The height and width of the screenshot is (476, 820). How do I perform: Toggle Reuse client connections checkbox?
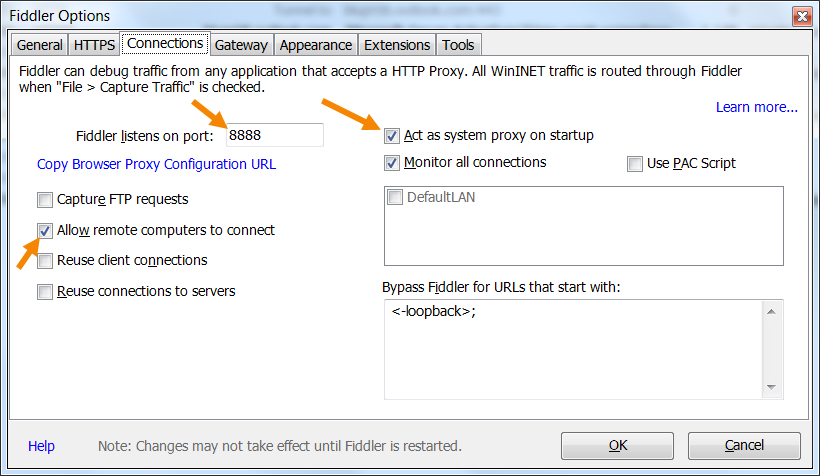45,261
